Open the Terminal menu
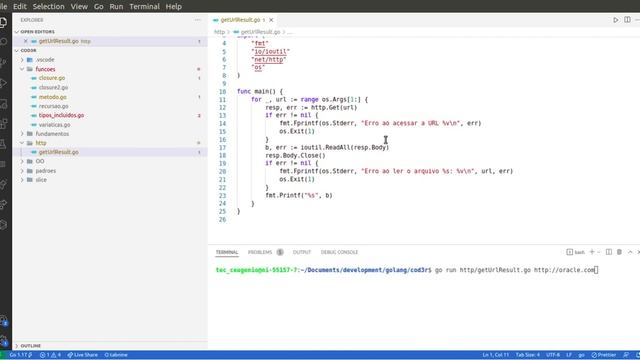The image size is (640, 360). 144,7
